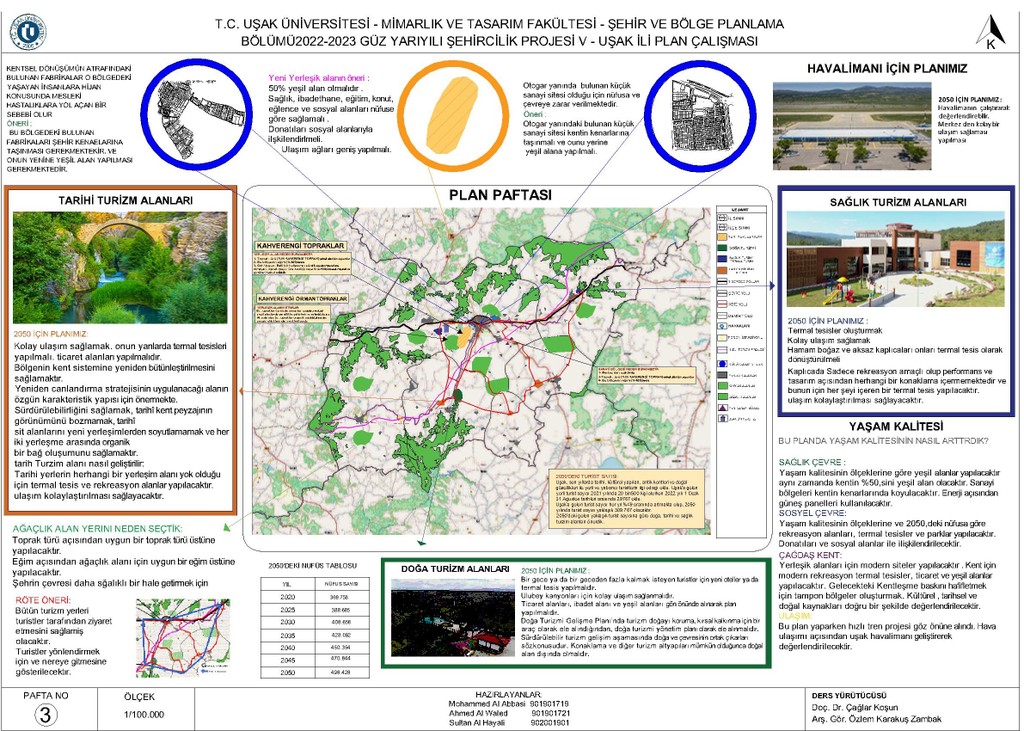Click the blue circle symbol in the legend
The height and width of the screenshot is (731, 1024).
pos(722,364)
